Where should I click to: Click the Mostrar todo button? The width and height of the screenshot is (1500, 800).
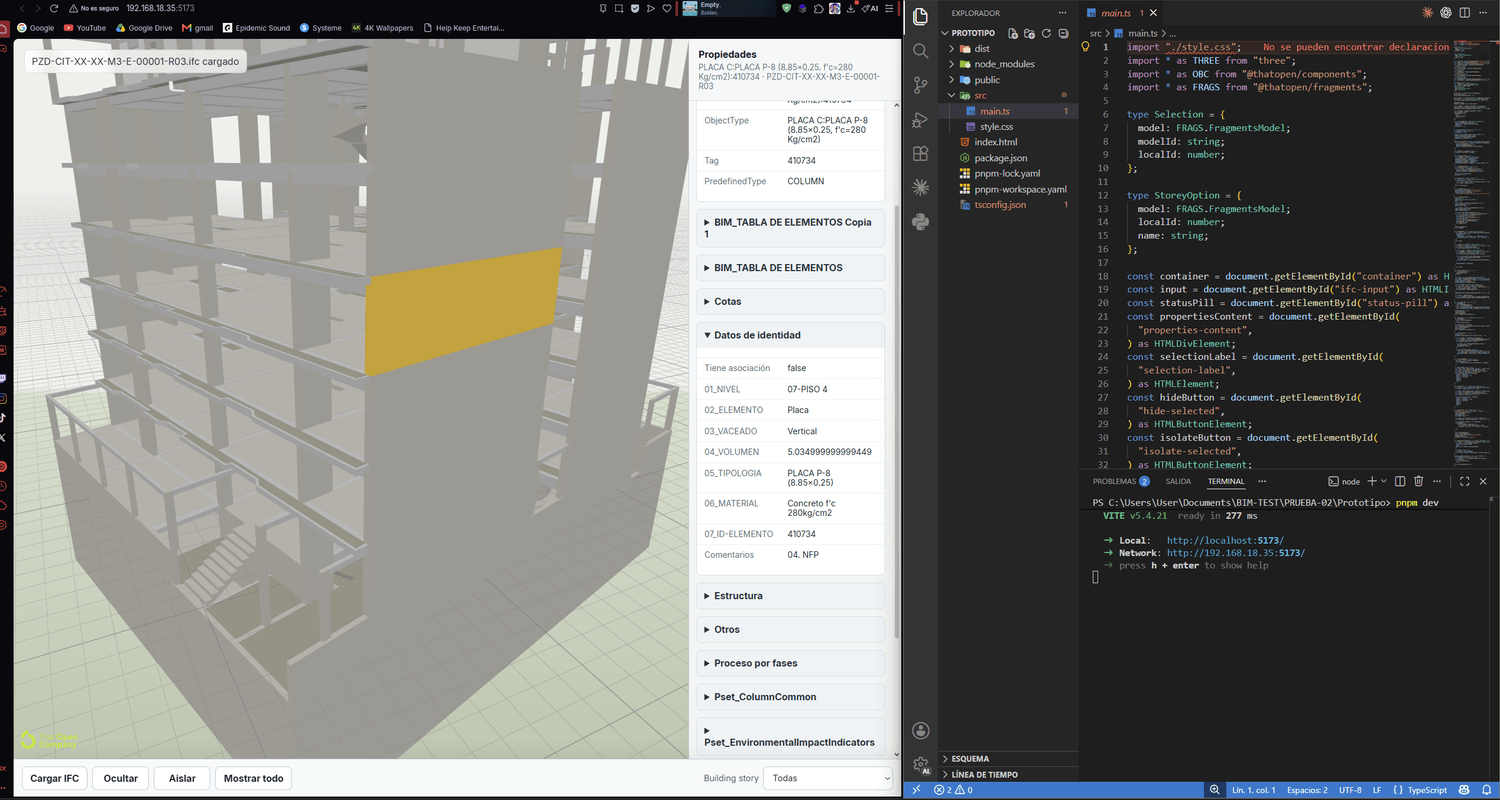coord(254,778)
